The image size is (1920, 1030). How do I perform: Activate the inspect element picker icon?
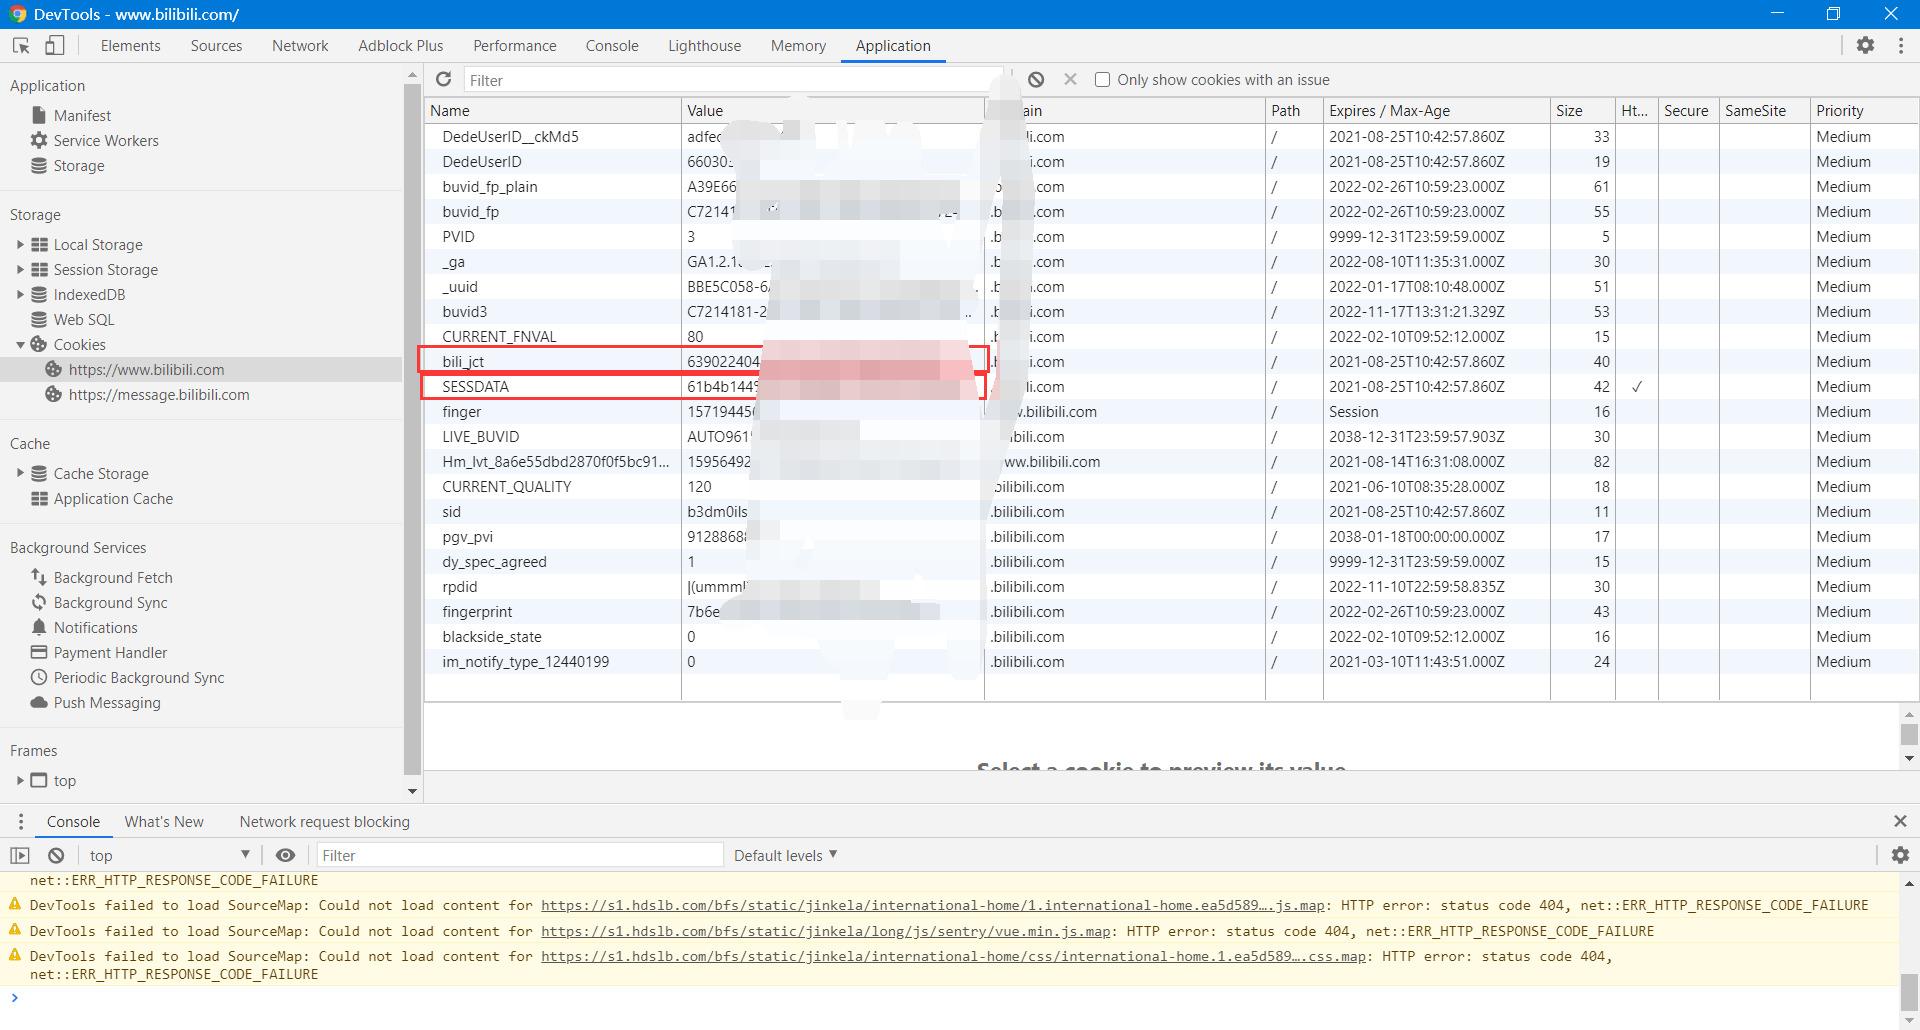tap(21, 46)
